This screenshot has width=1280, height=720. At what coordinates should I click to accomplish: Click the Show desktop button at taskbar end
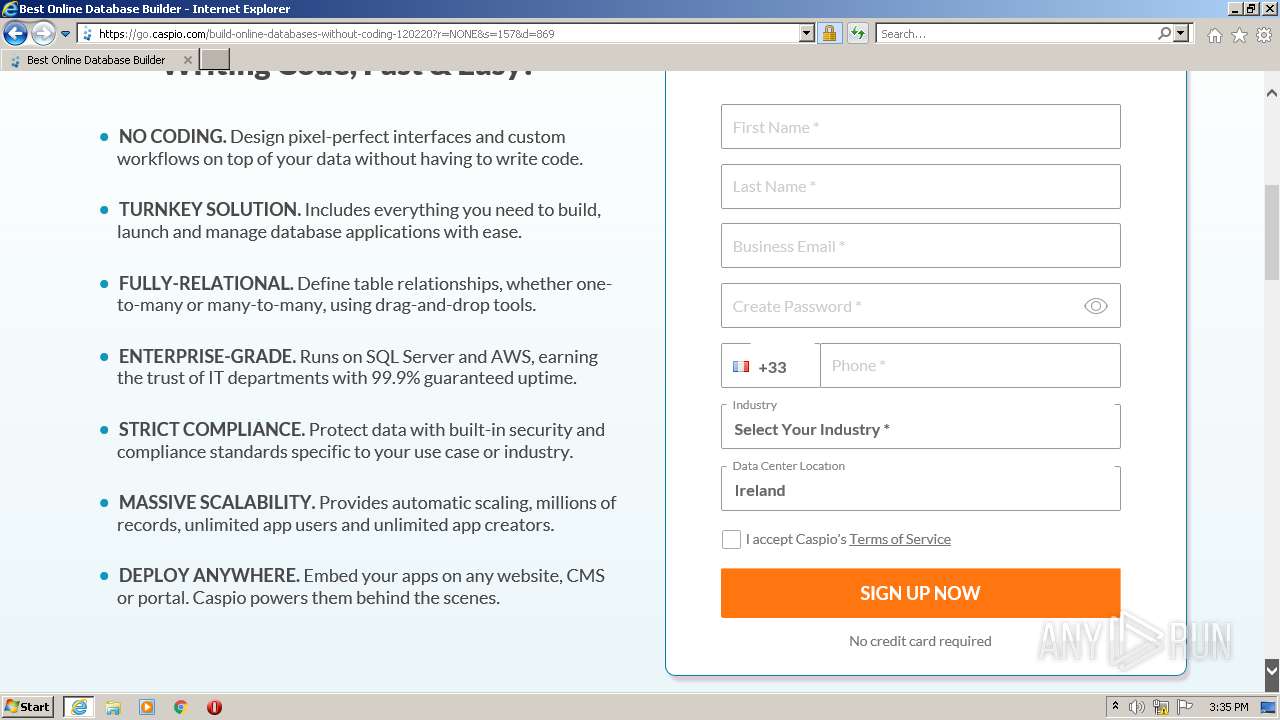click(1269, 707)
